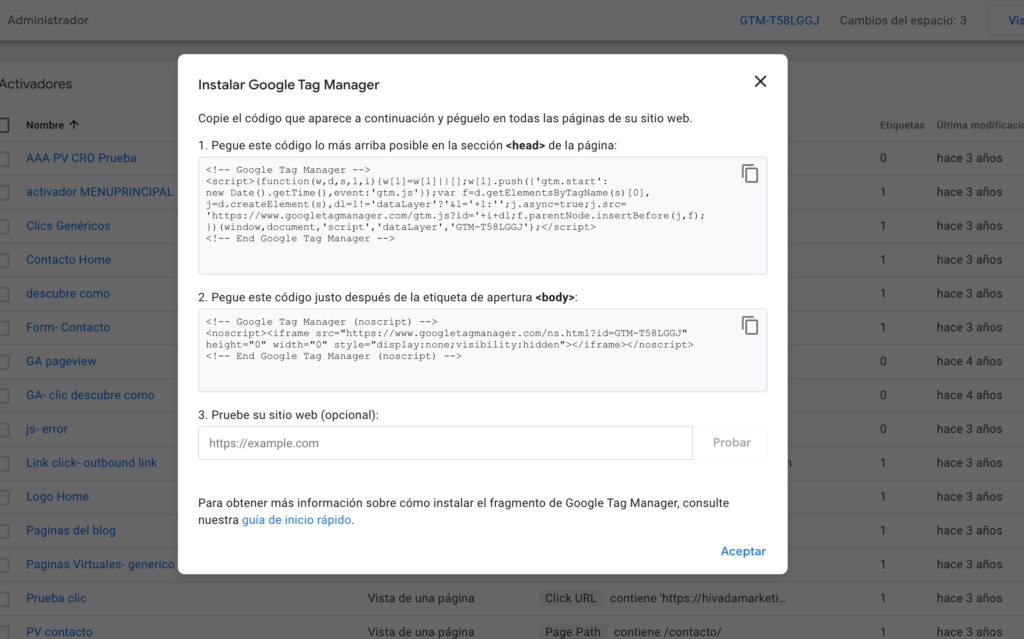Open the Clics Genéricos trigger
The image size is (1024, 639).
68,225
